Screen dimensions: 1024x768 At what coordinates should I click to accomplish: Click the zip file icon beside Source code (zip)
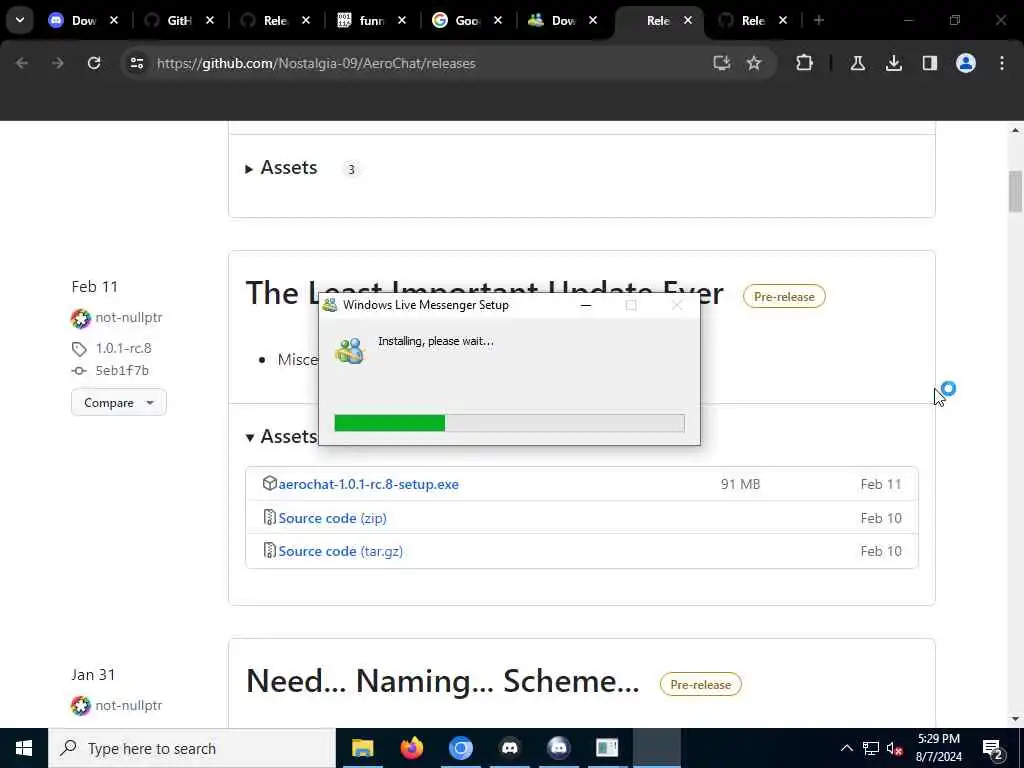(x=269, y=517)
